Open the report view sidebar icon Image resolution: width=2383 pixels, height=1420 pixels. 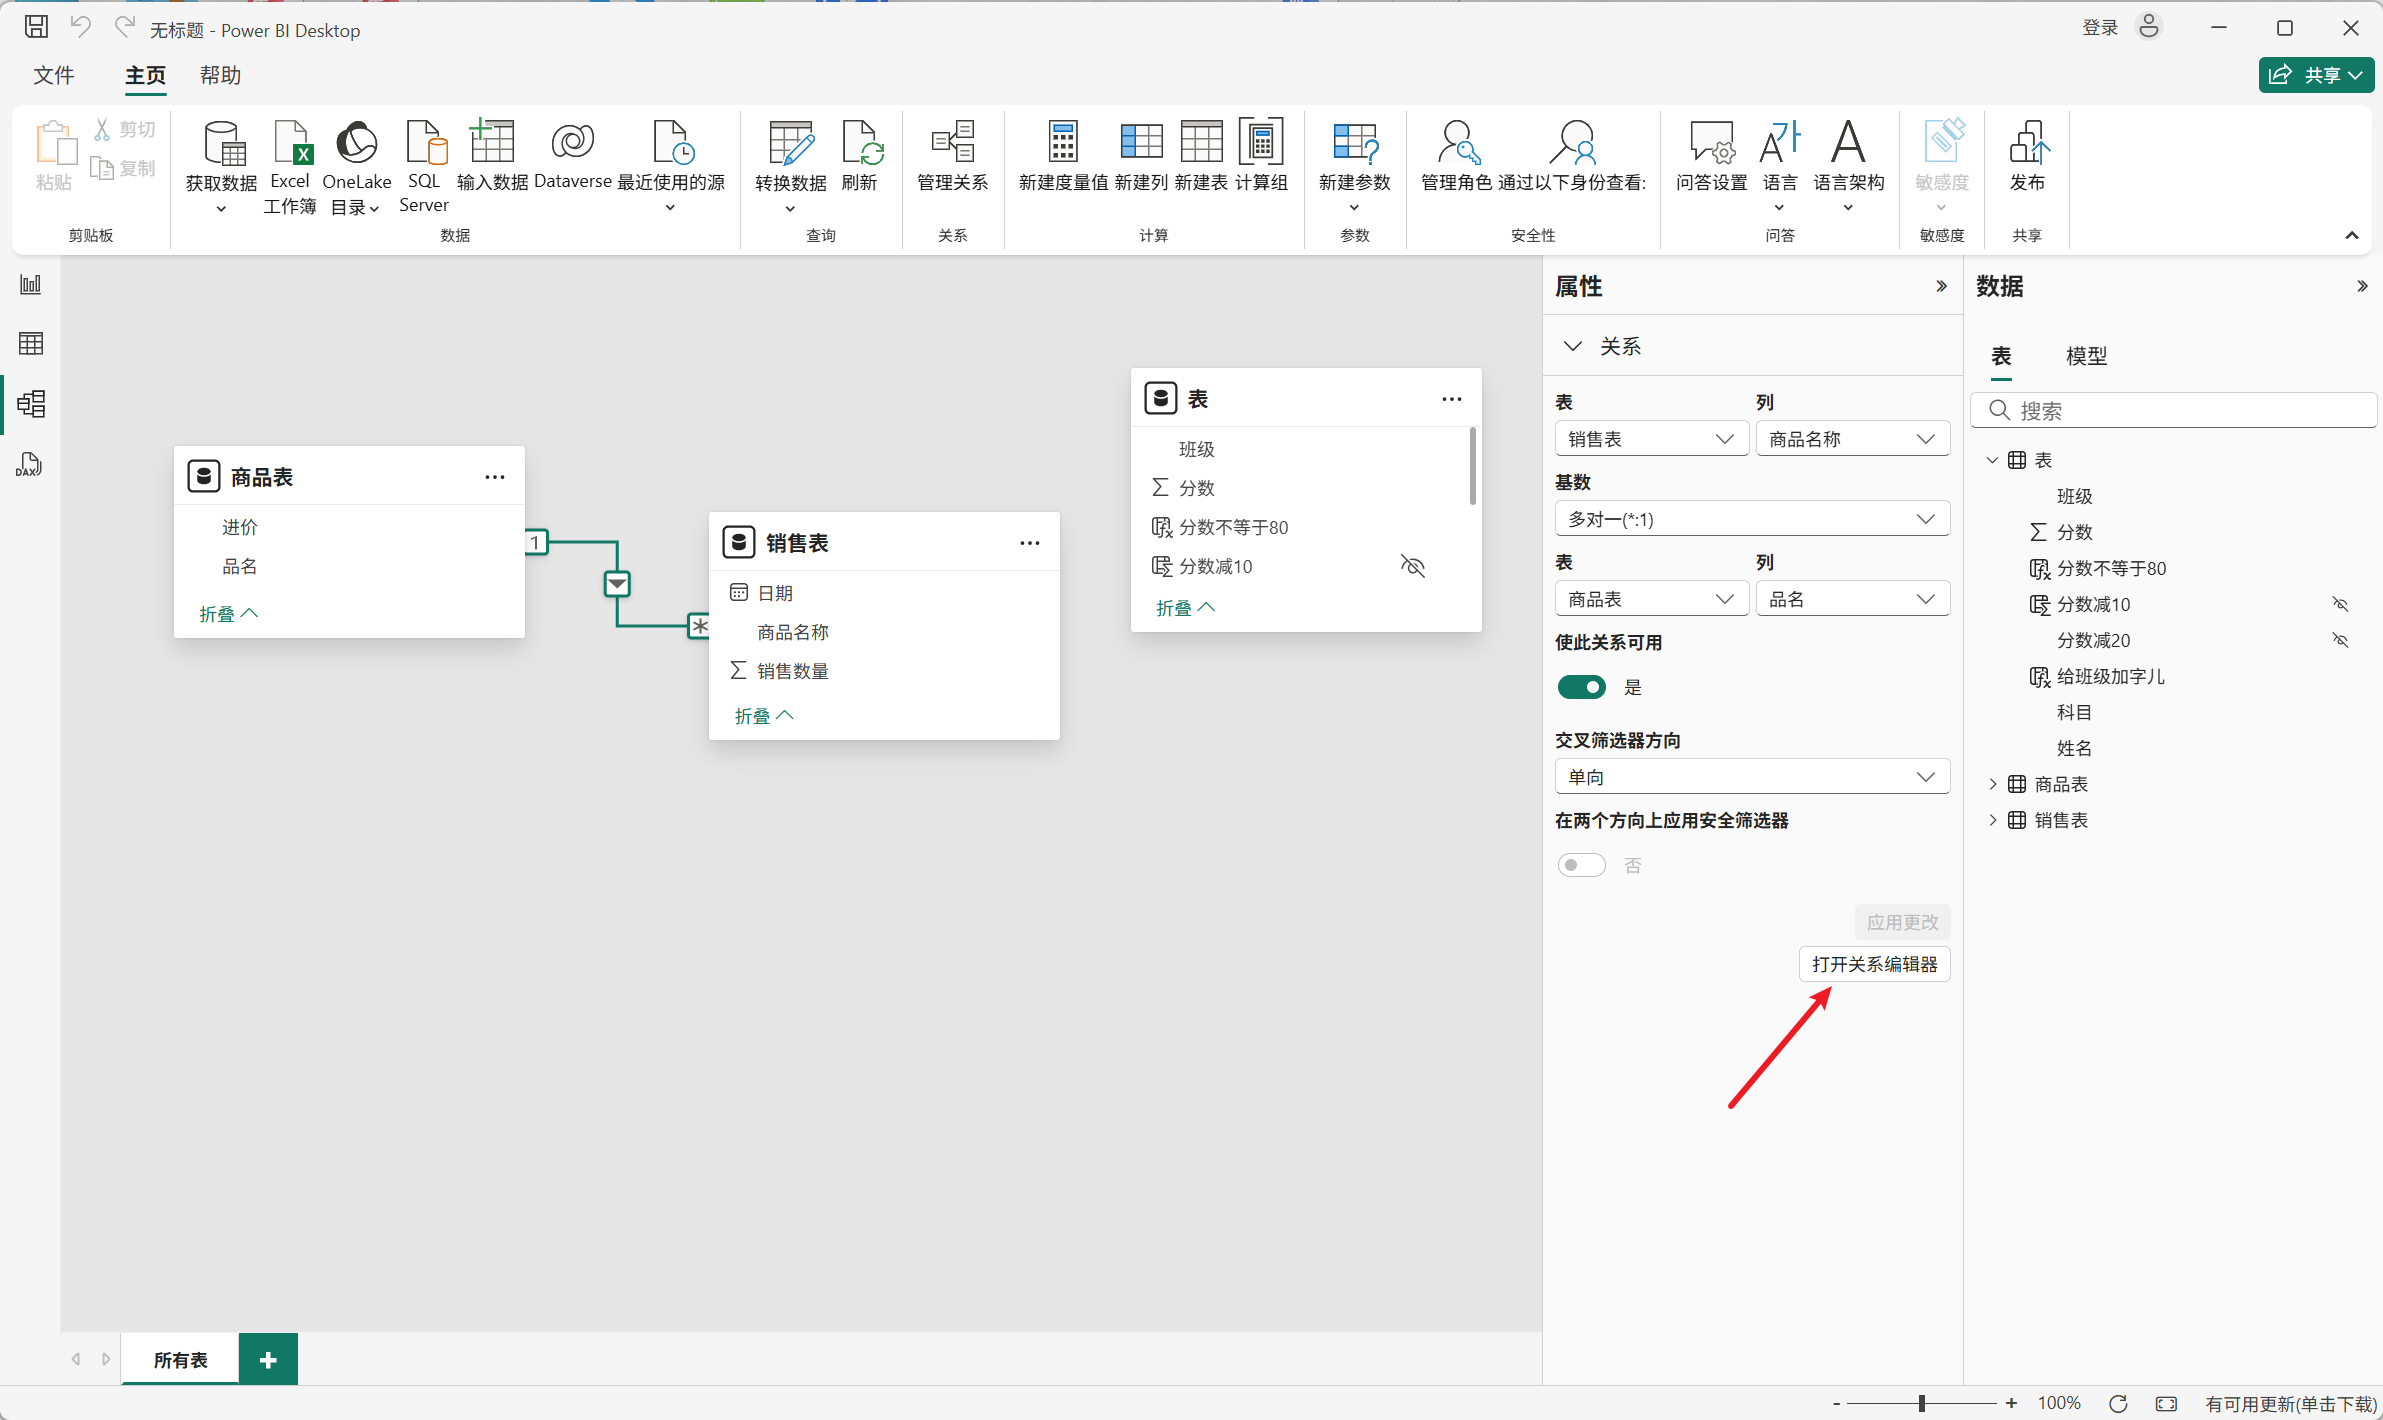tap(30, 285)
